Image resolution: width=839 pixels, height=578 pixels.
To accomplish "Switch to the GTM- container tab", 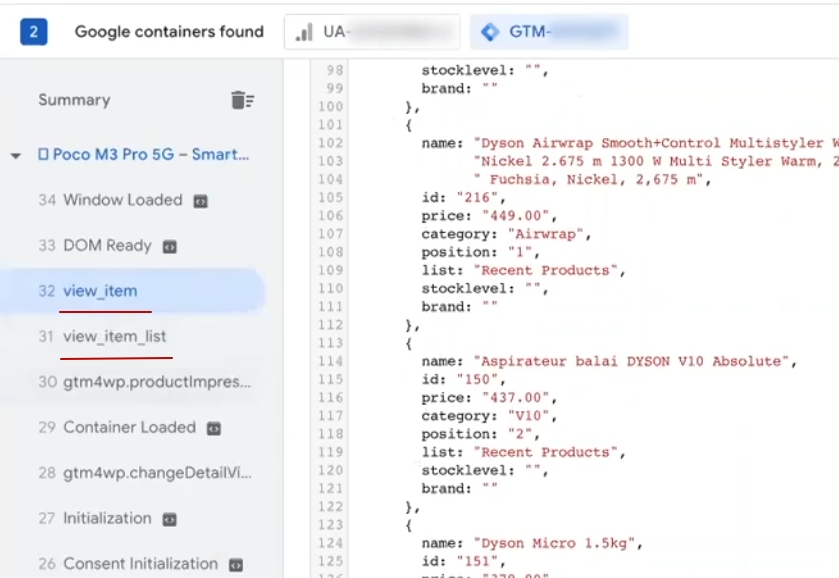I will (x=549, y=32).
